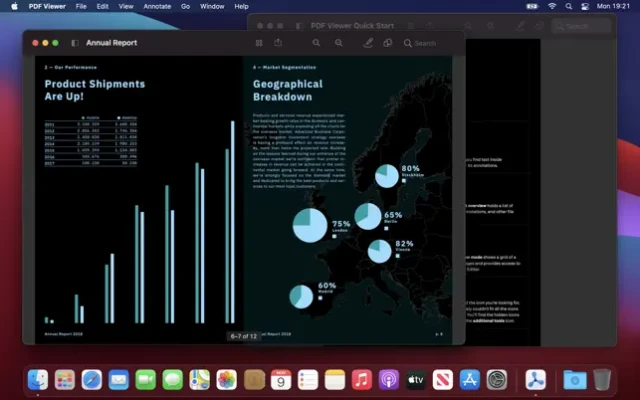This screenshot has width=640, height=400.
Task: Expand the View menu
Action: 127,6
